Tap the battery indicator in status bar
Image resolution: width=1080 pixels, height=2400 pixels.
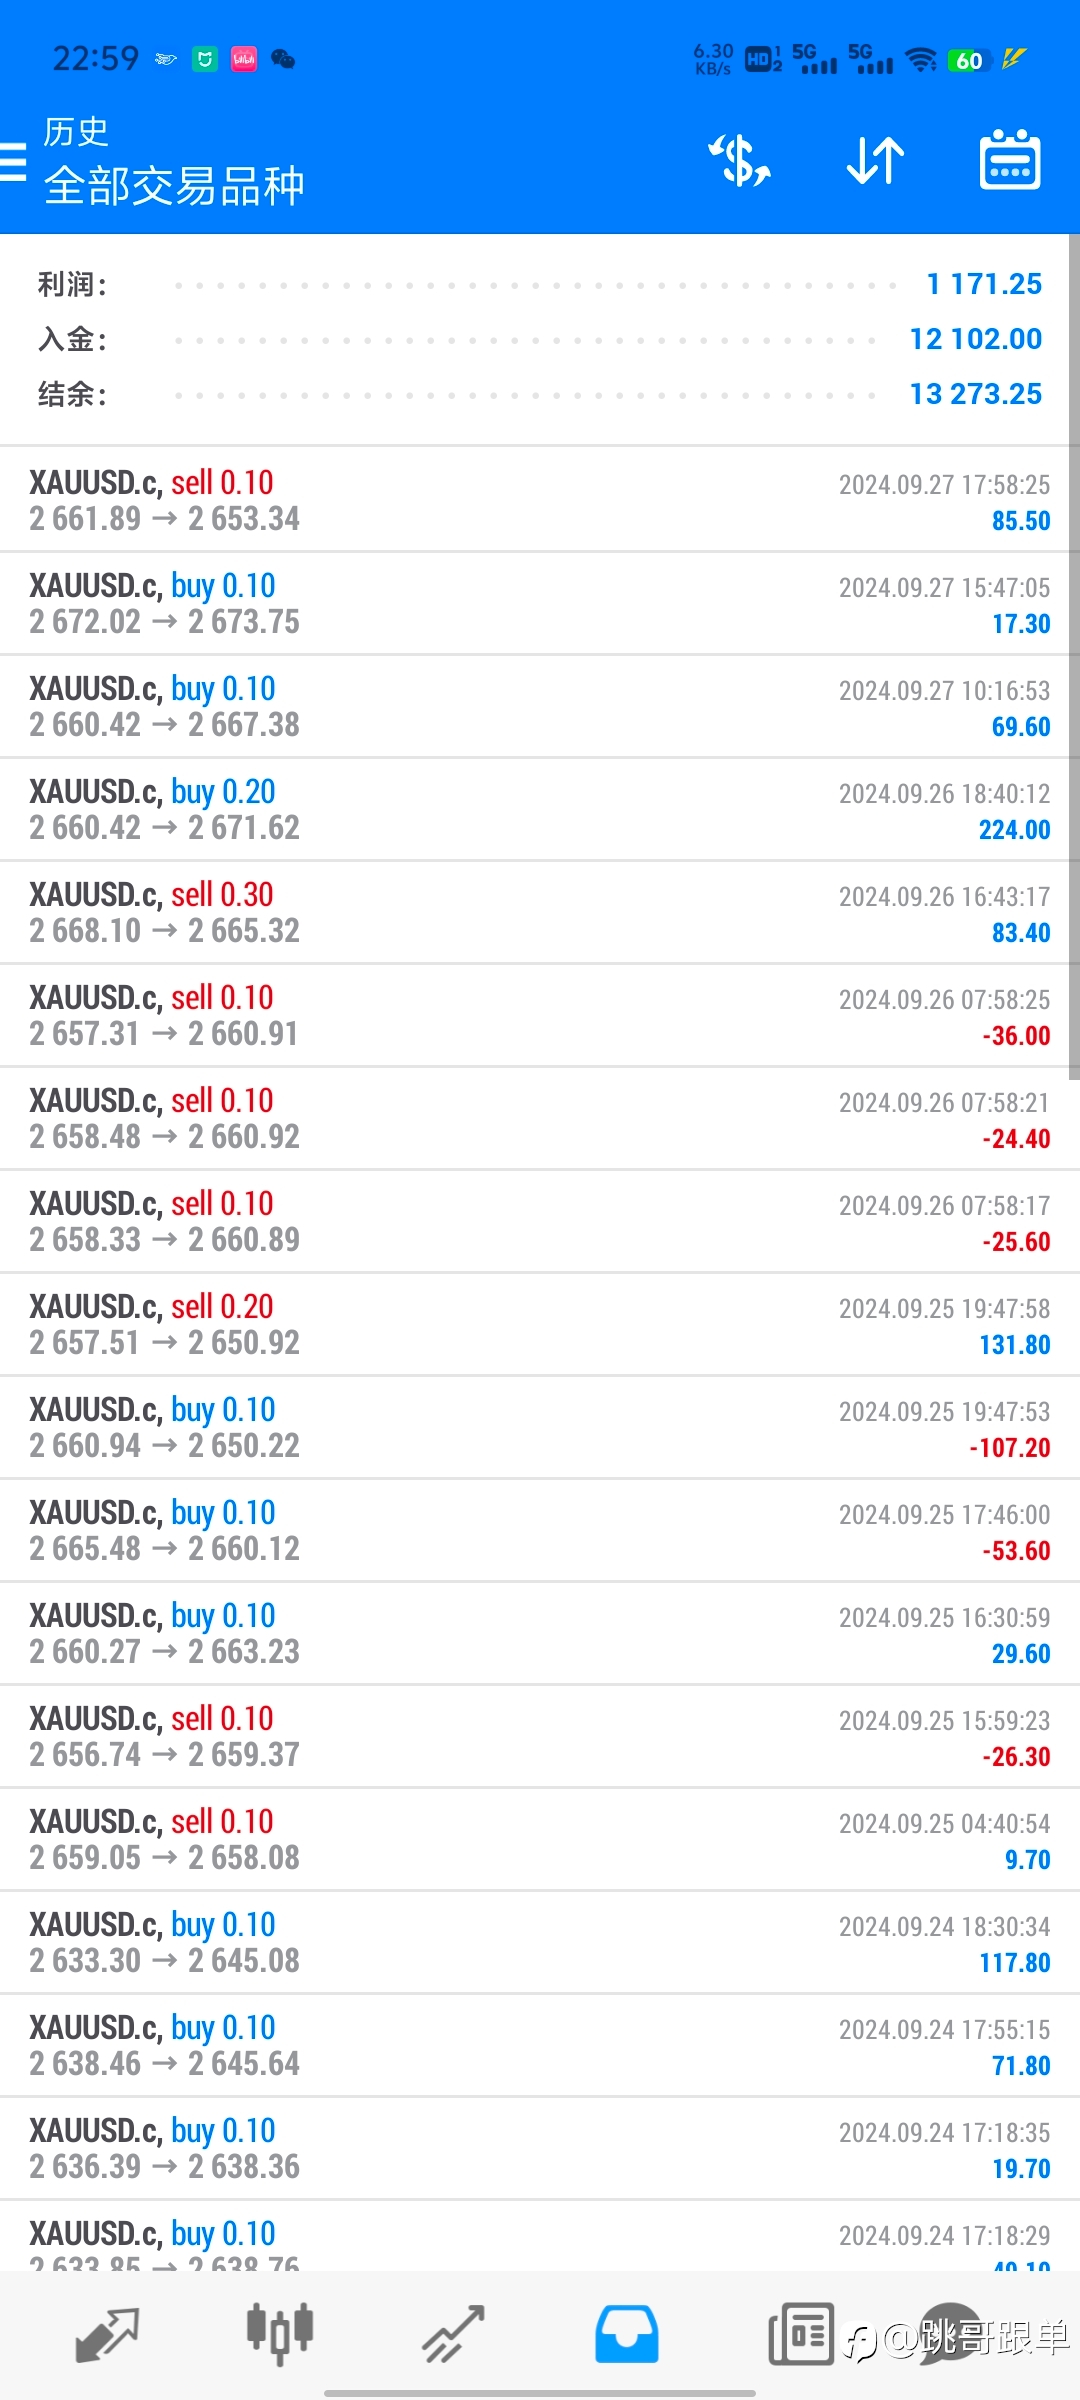(x=968, y=60)
